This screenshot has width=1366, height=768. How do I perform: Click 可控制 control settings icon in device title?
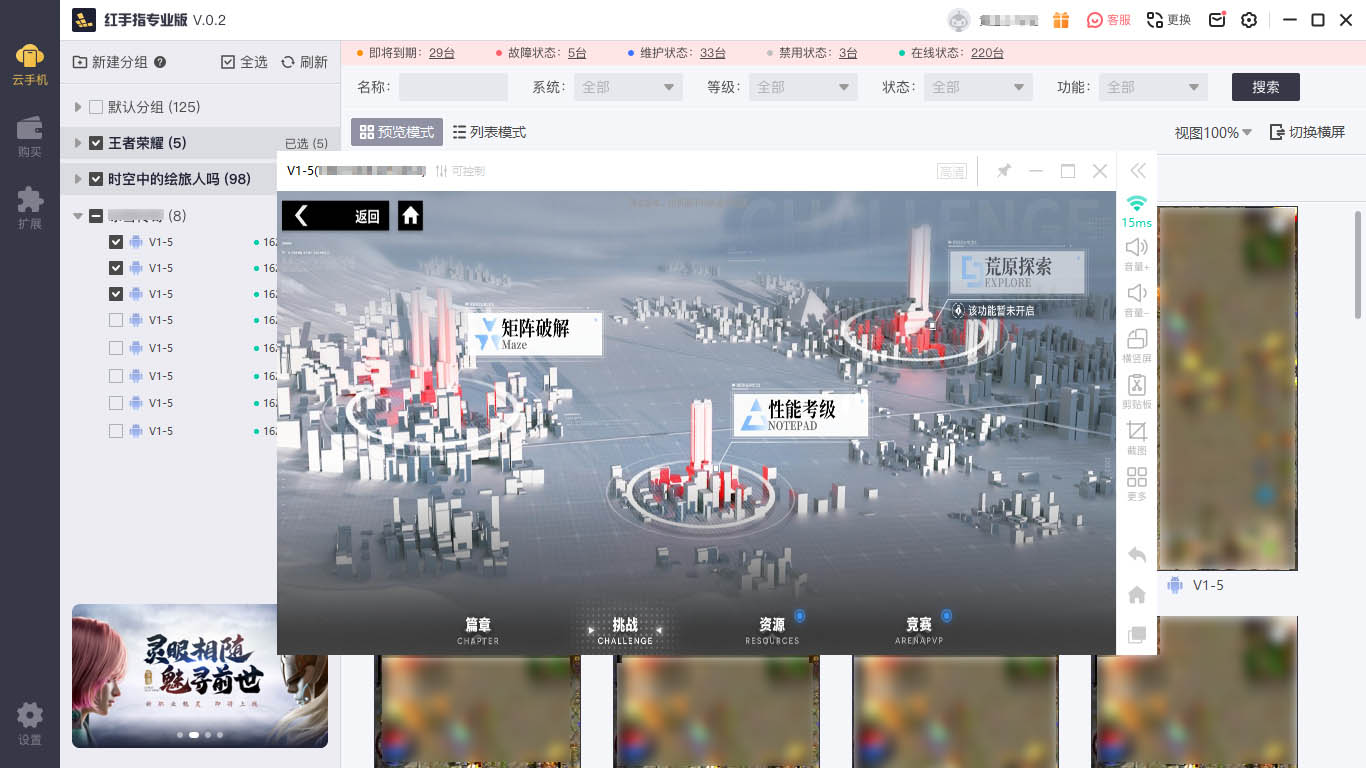point(442,171)
